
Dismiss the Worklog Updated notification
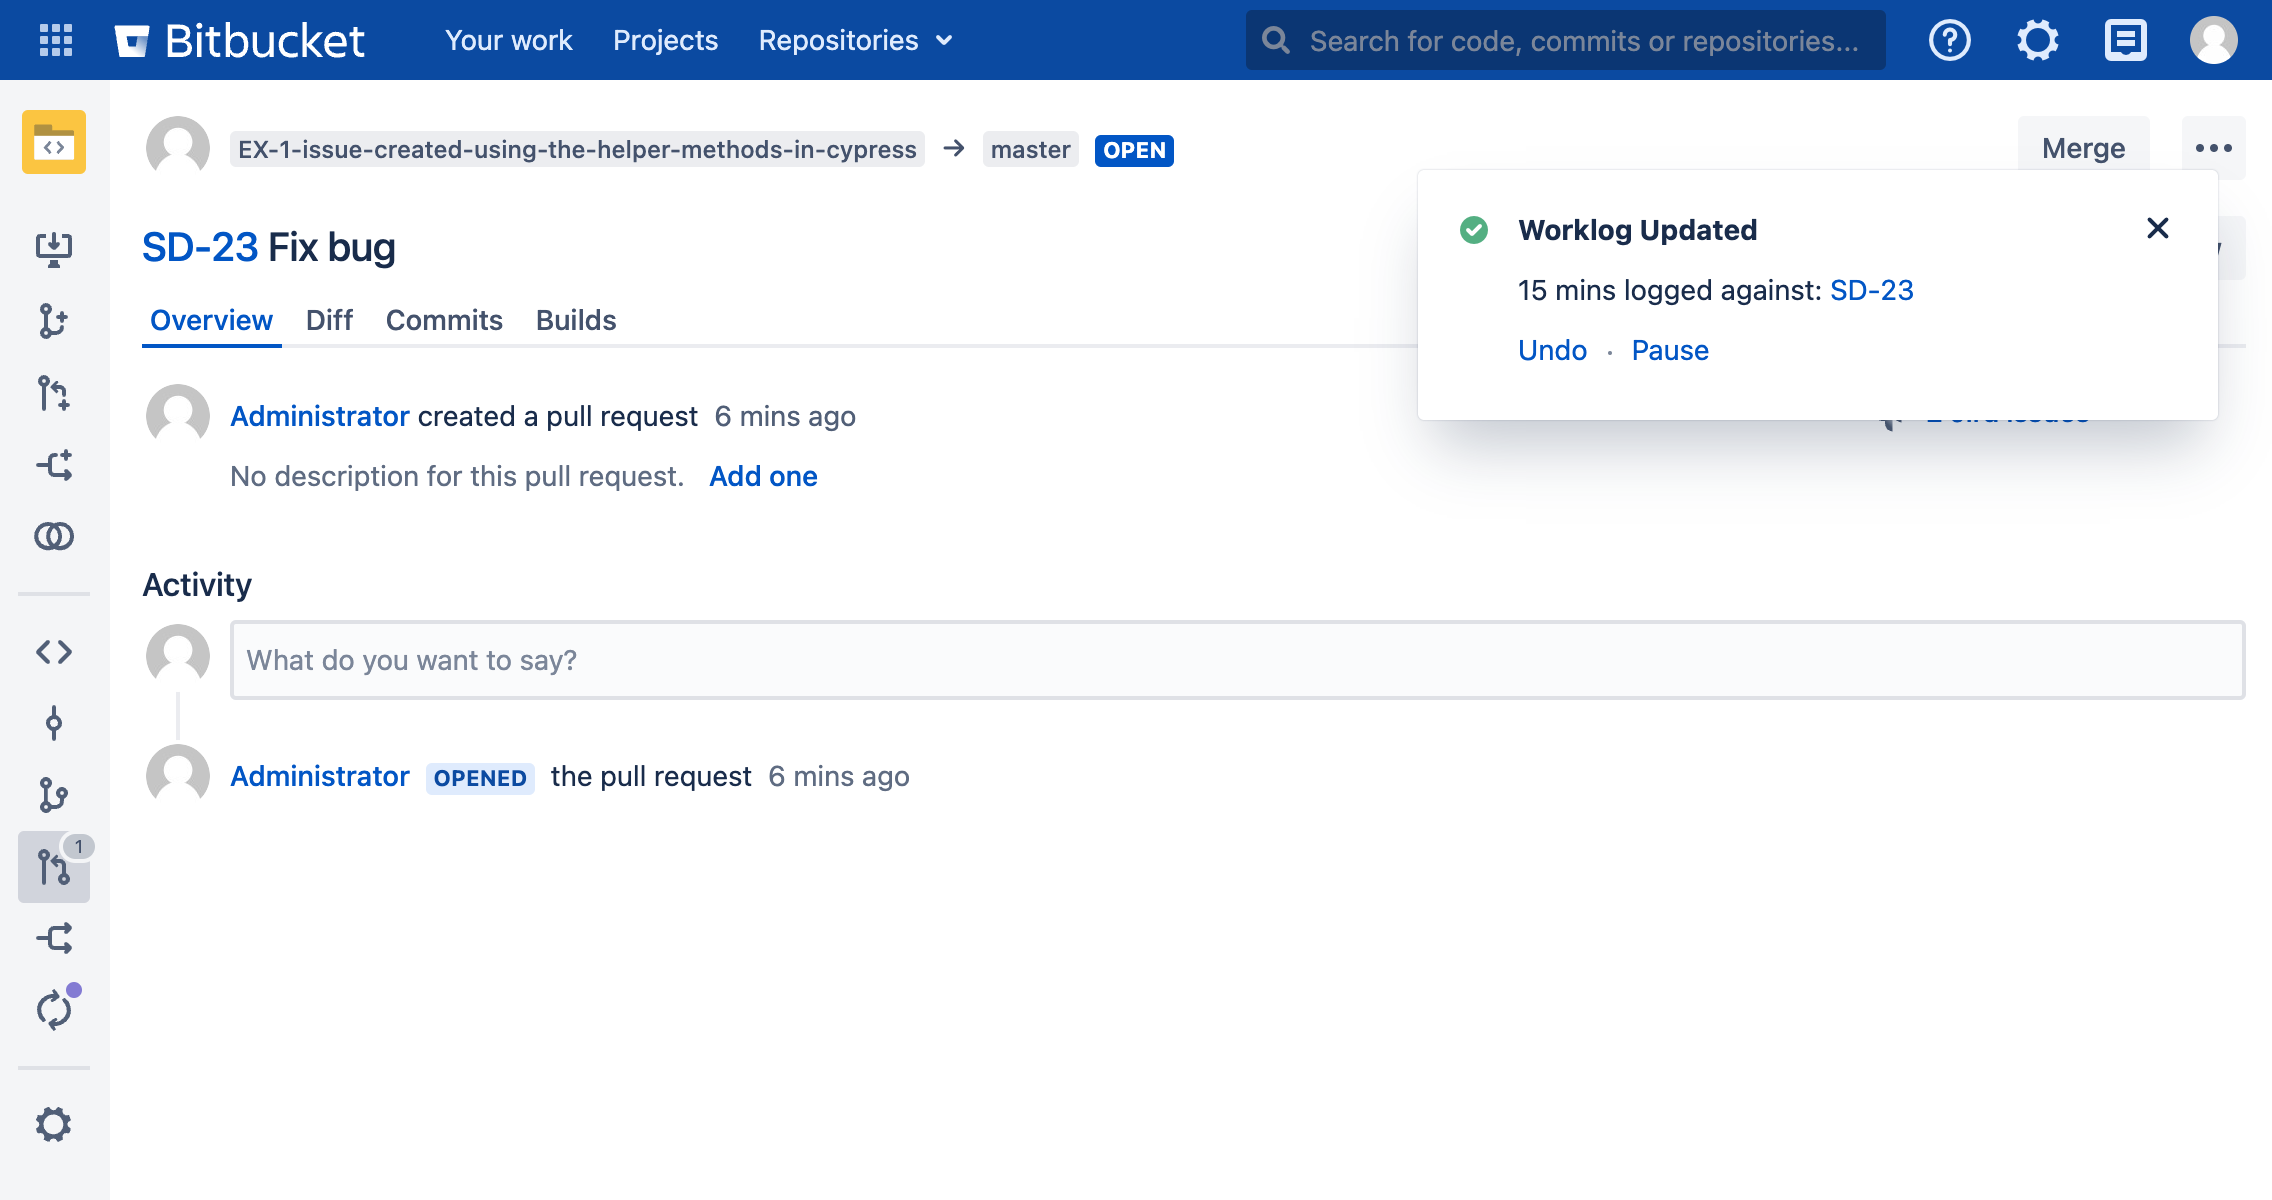[x=2157, y=229]
